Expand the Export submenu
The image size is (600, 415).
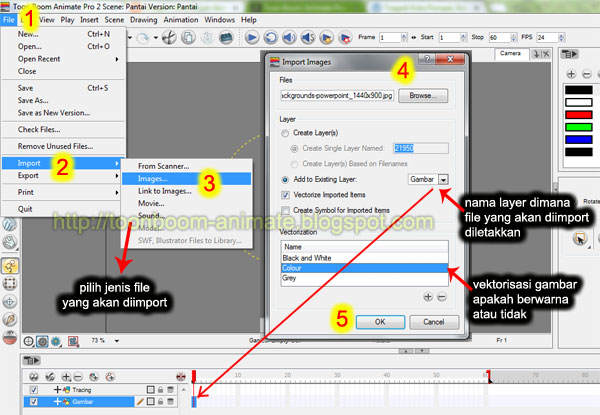coord(117,176)
